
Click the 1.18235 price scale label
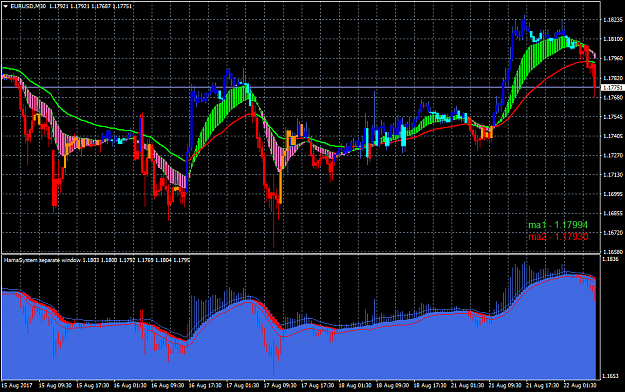pyautogui.click(x=613, y=20)
